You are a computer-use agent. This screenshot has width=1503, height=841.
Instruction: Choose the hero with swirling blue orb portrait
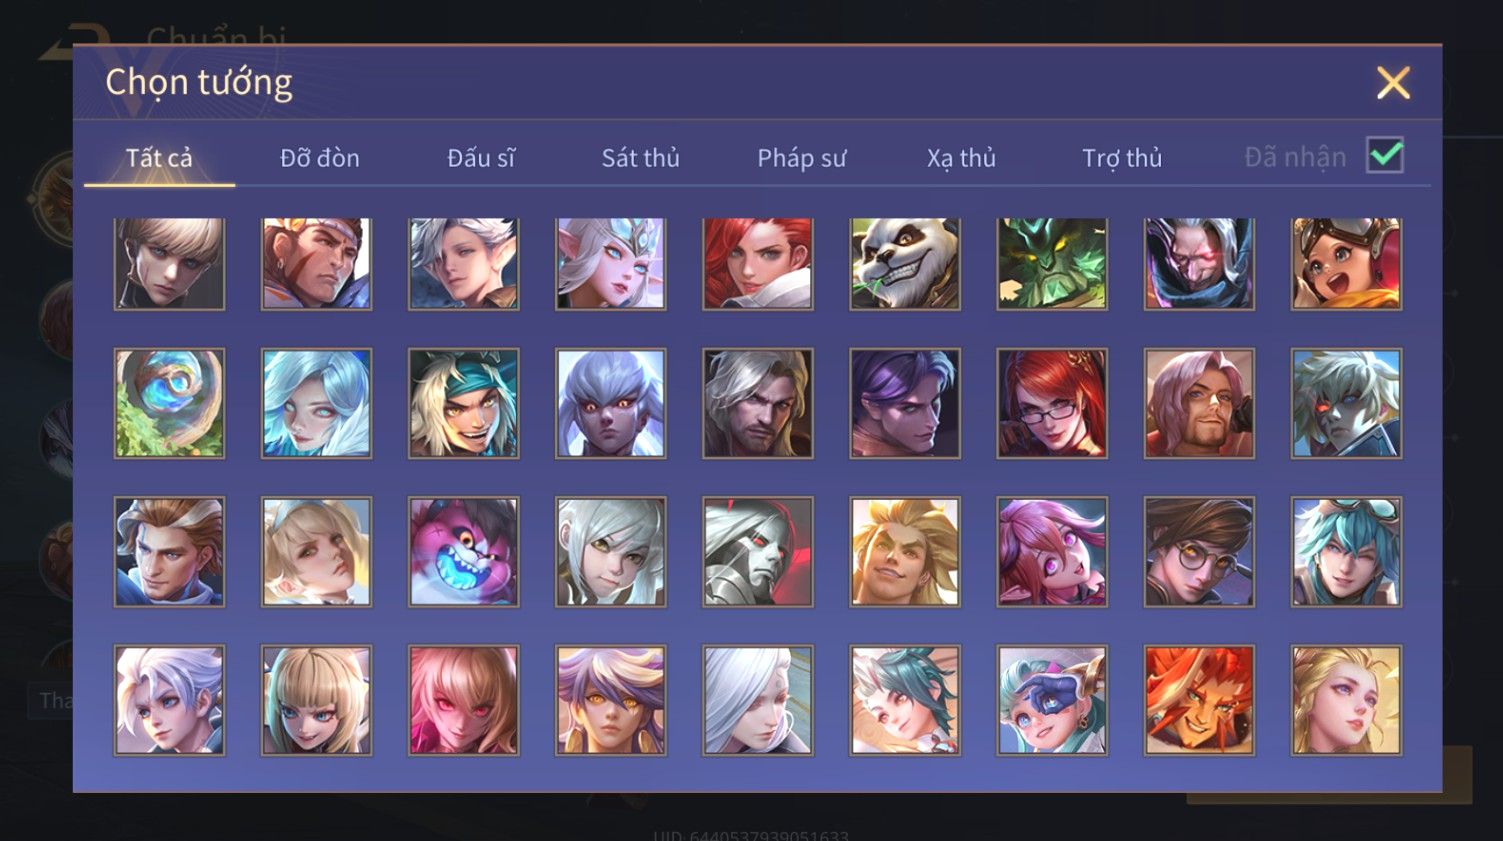coord(169,404)
